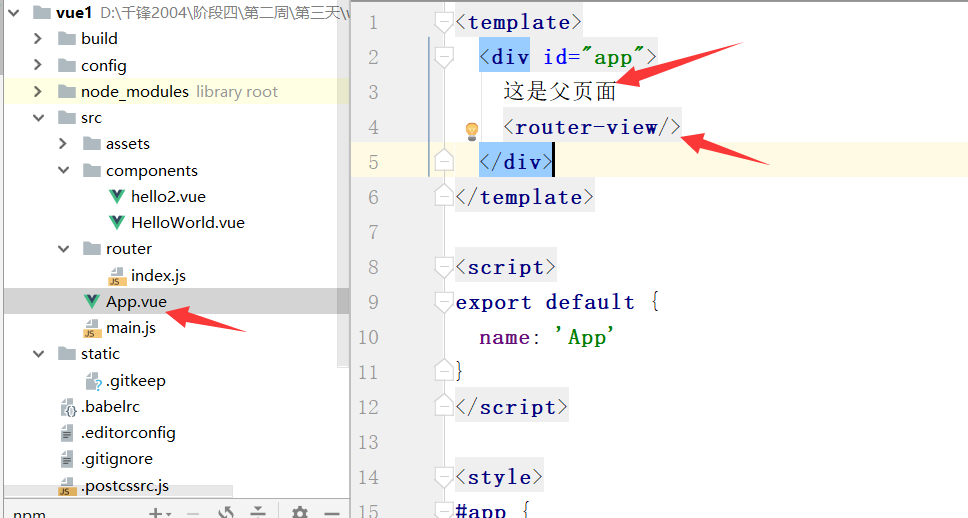This screenshot has width=968, height=518.
Task: Click the npm panel collapse all icon
Action: pos(257,512)
